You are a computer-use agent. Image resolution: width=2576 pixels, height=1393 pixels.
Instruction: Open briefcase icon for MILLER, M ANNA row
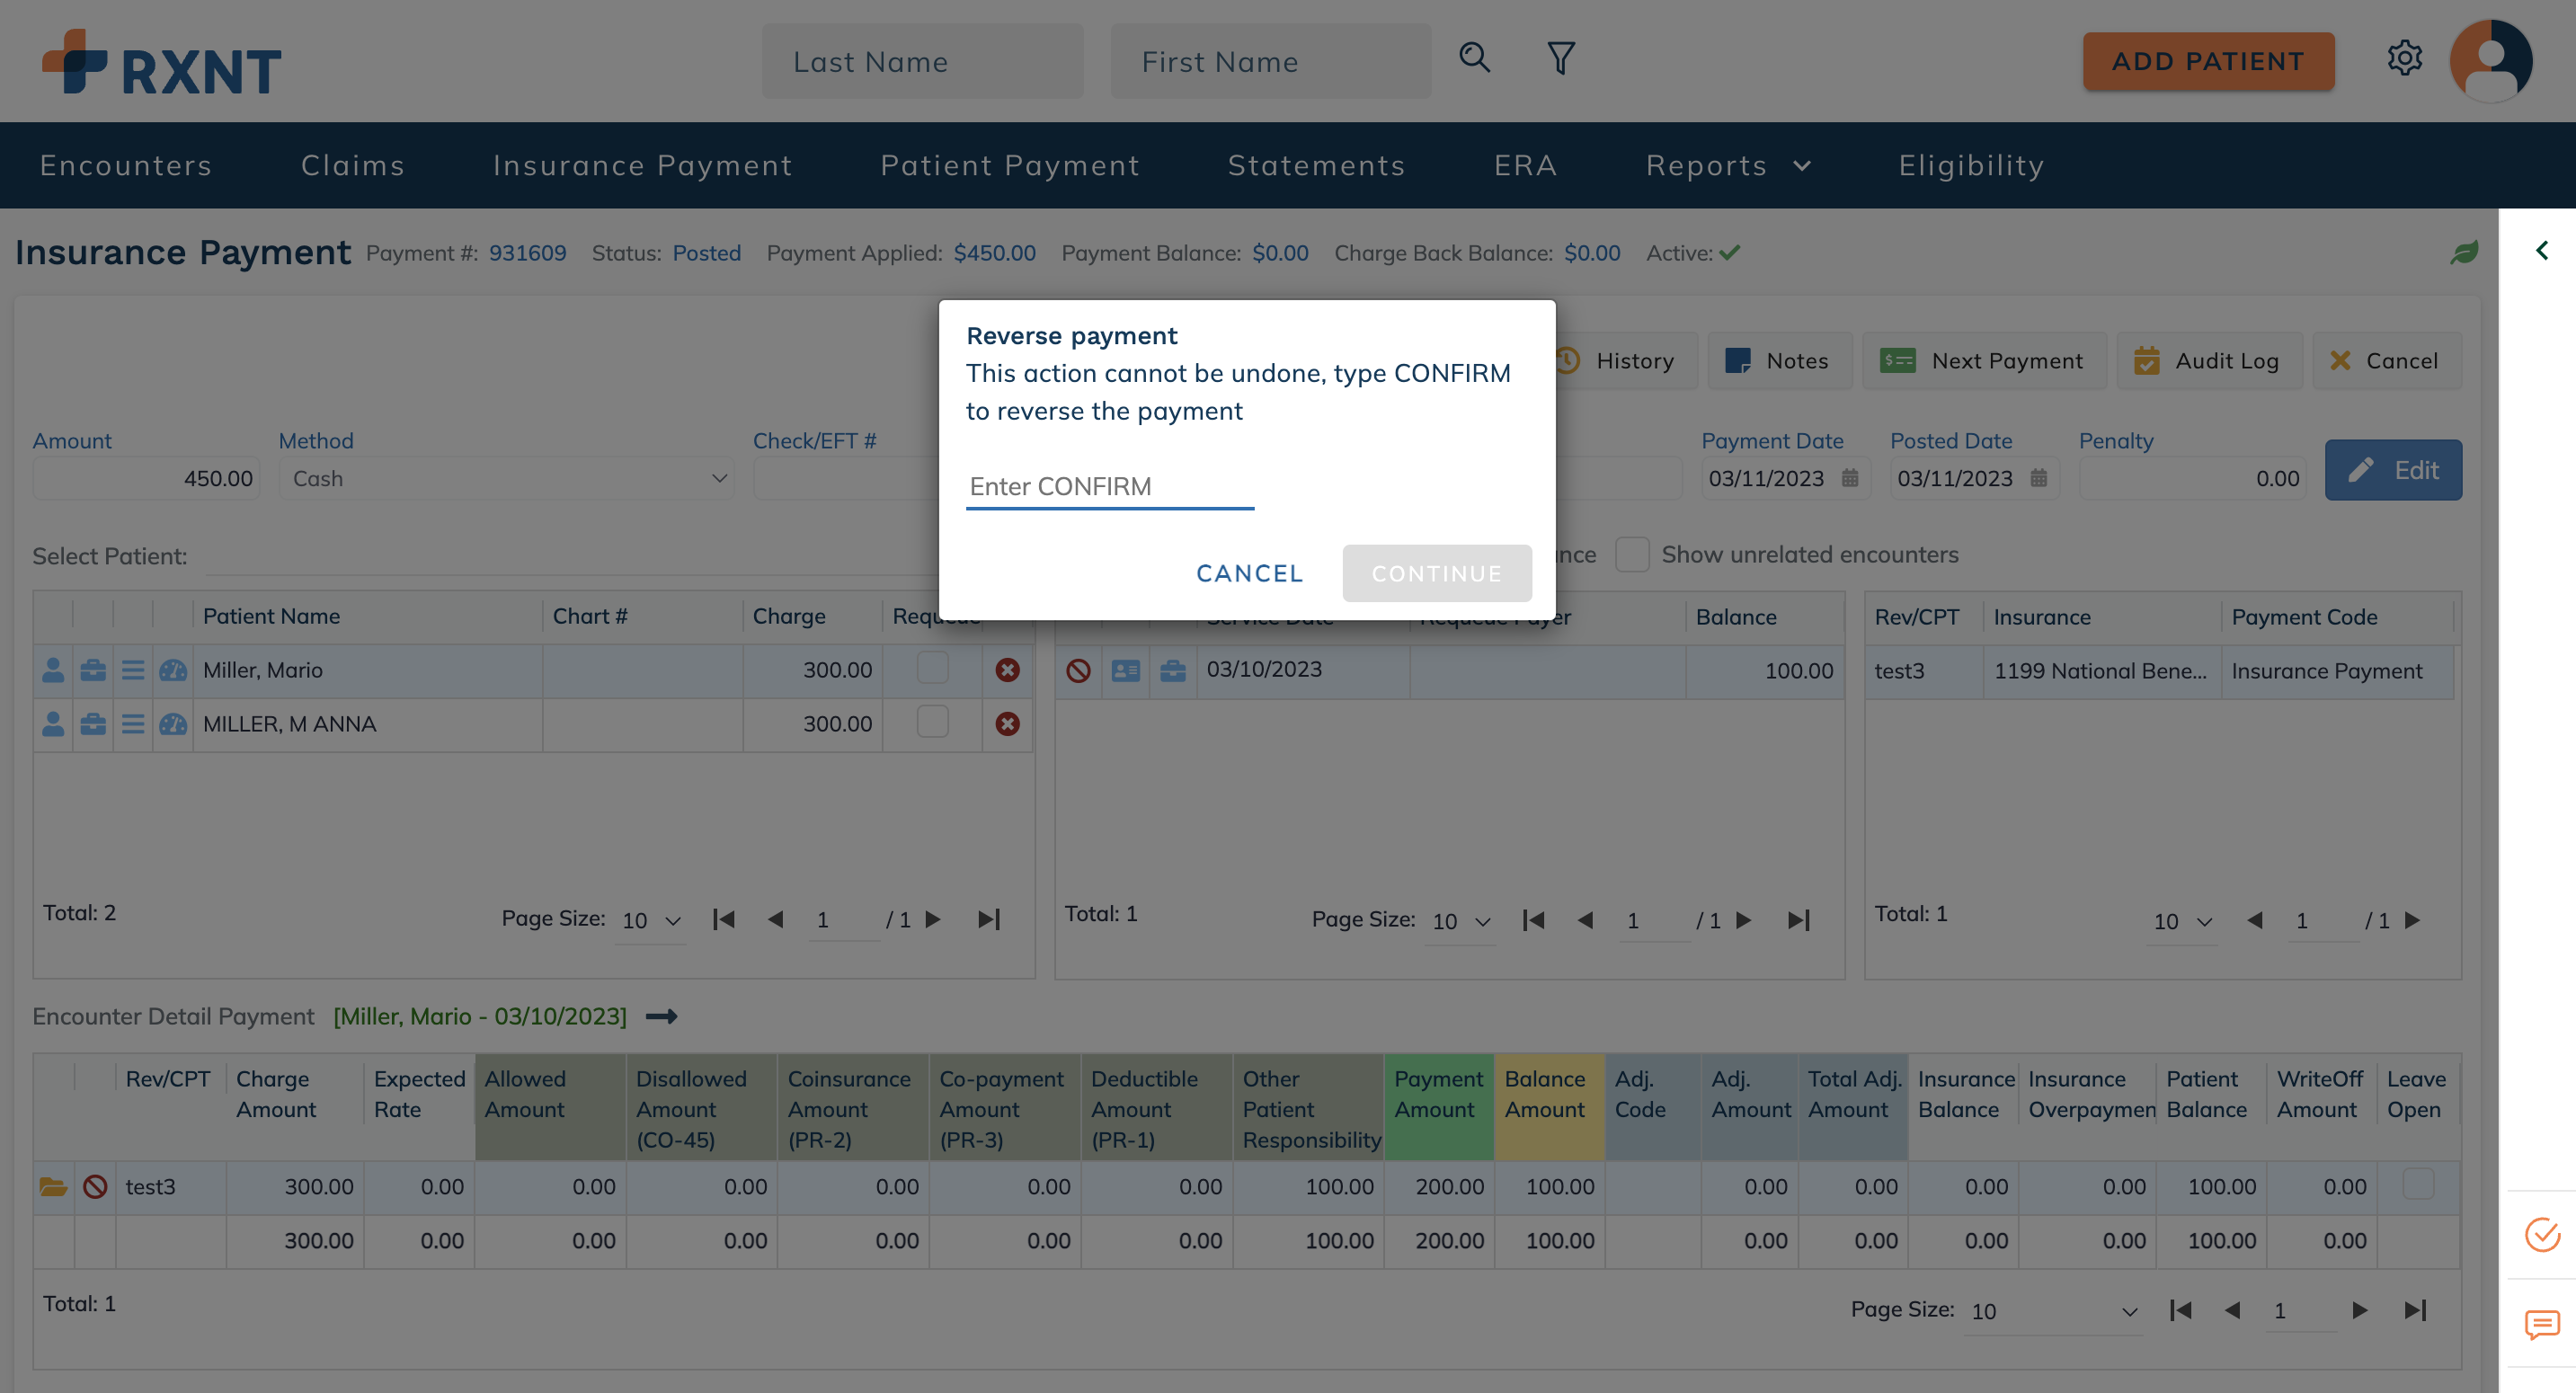(93, 724)
